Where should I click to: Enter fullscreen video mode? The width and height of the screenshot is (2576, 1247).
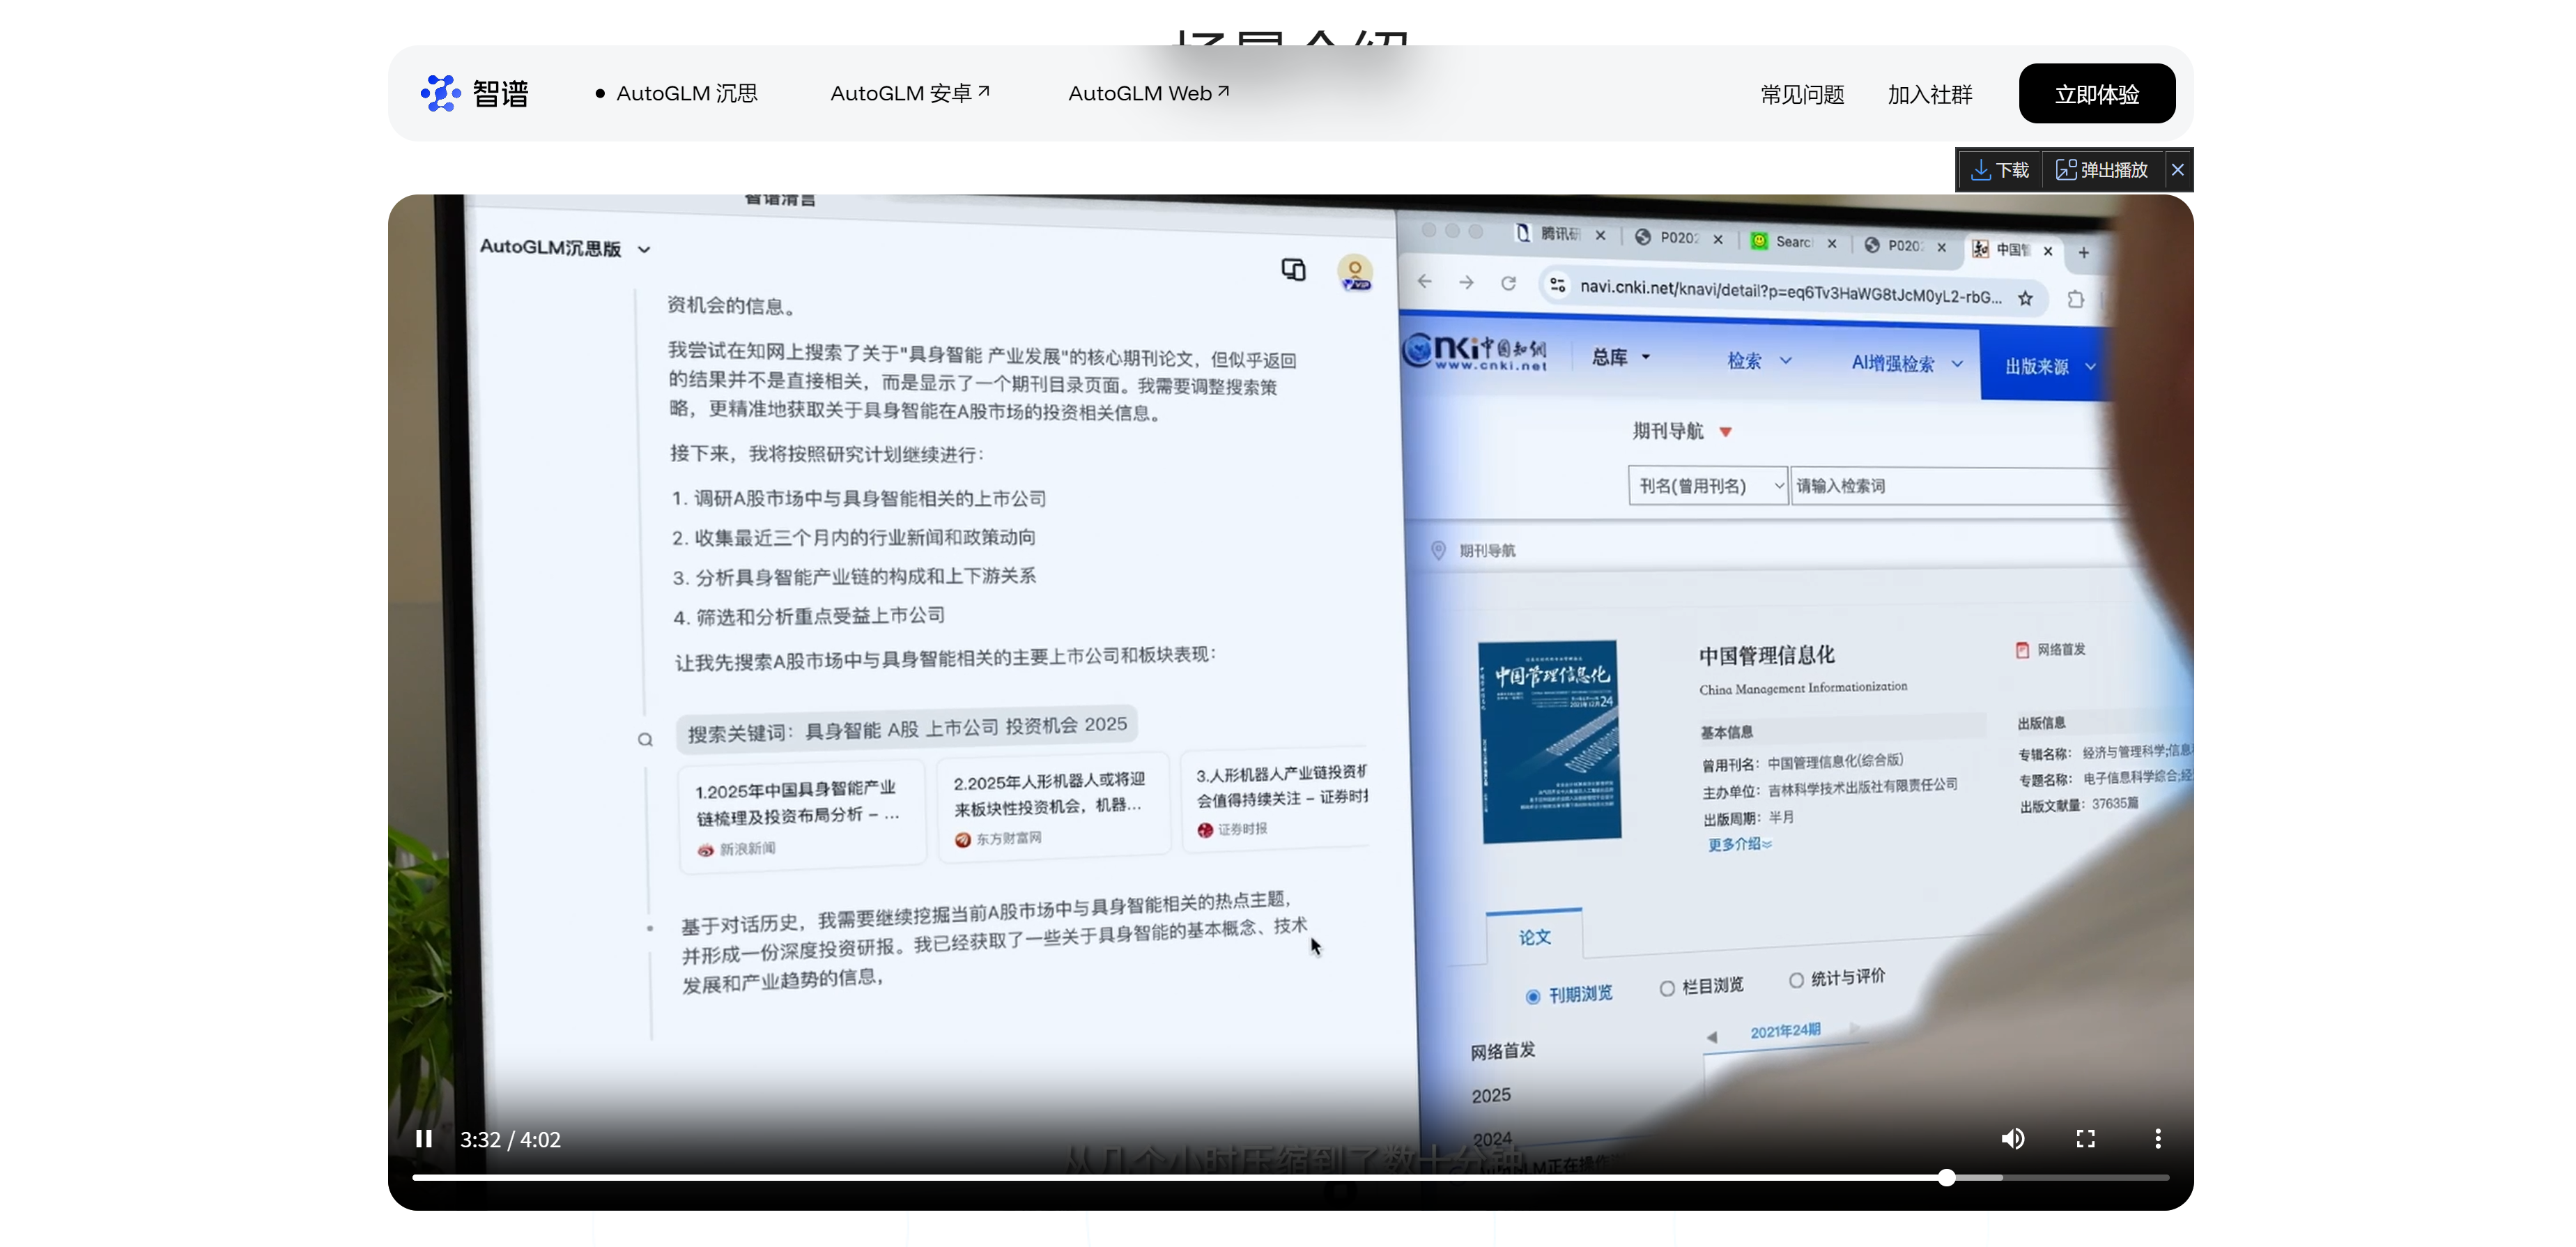pyautogui.click(x=2085, y=1139)
